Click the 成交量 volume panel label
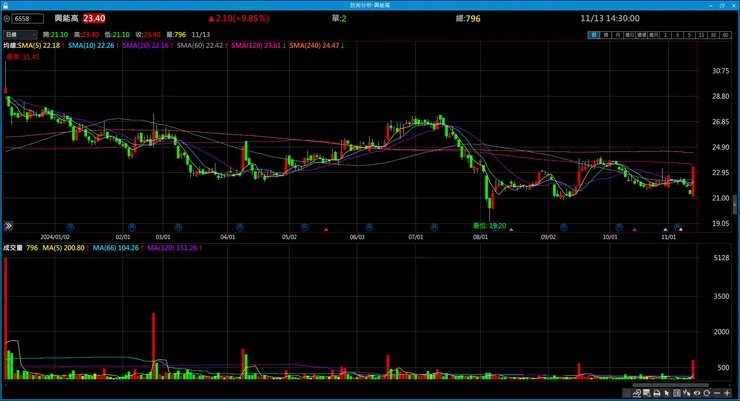740x401 pixels. [x=13, y=248]
